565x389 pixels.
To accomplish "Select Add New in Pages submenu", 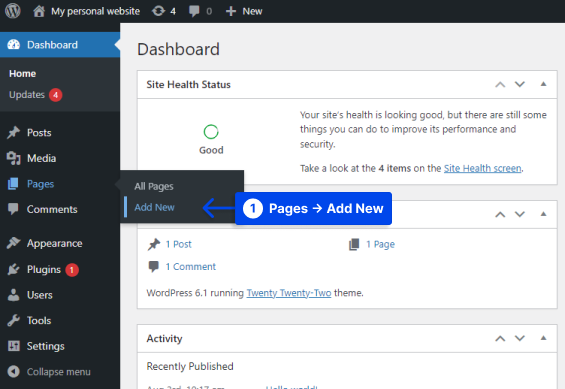I will (x=154, y=207).
